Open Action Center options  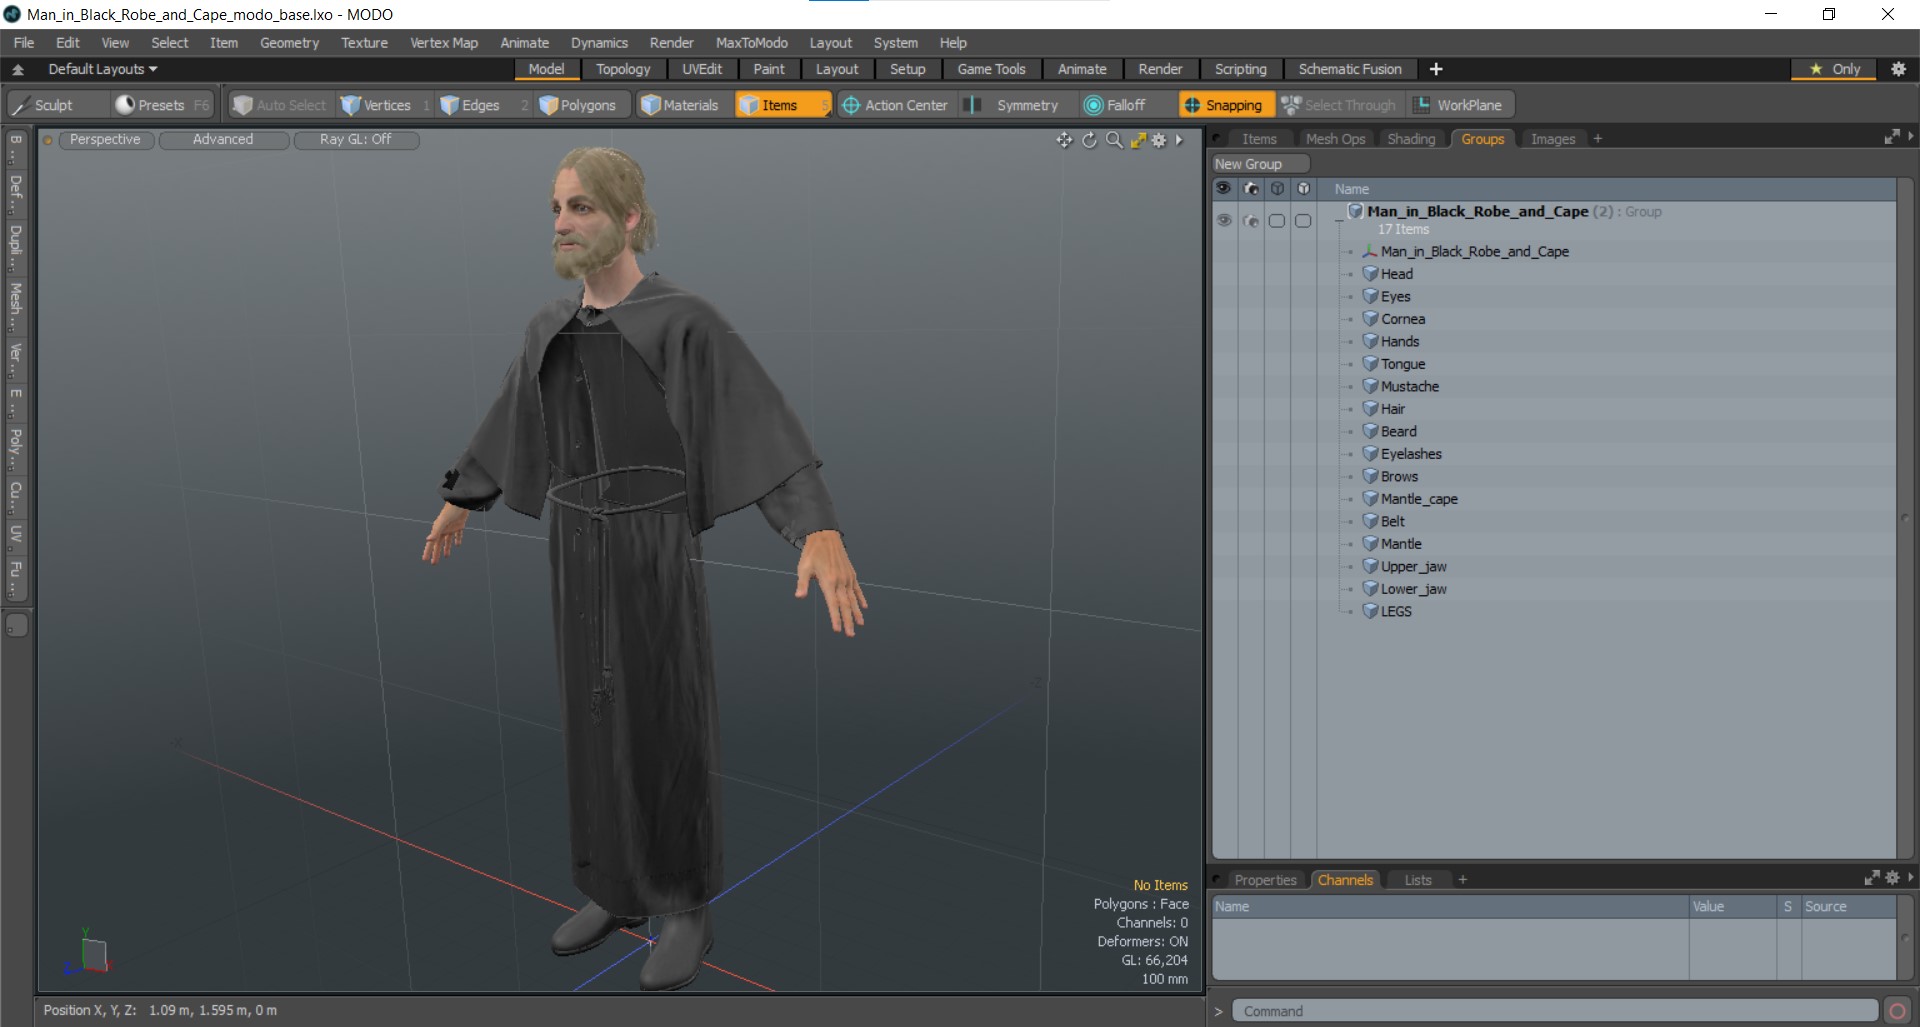894,105
